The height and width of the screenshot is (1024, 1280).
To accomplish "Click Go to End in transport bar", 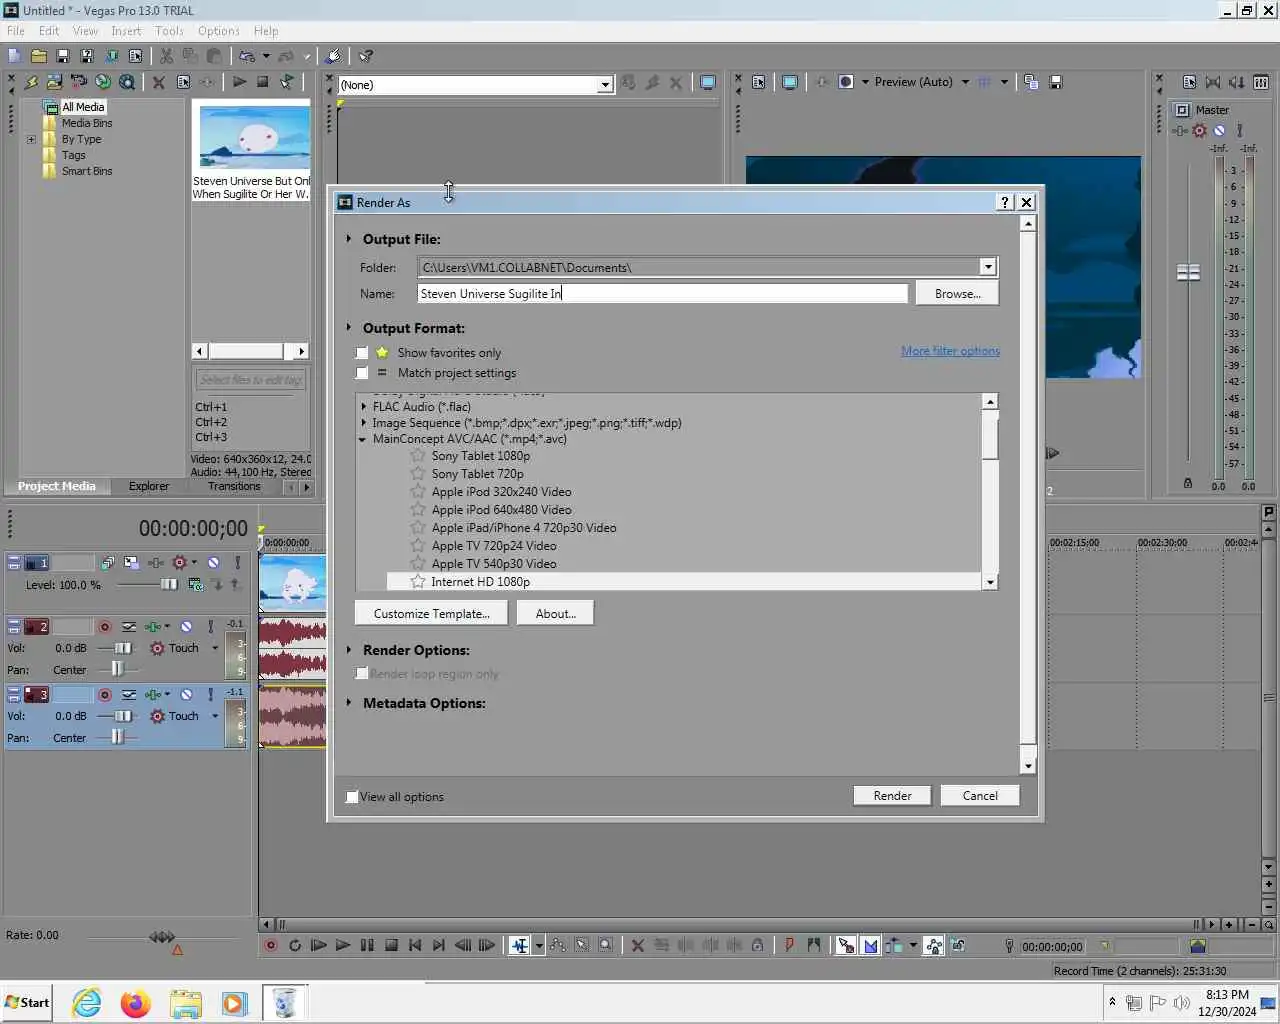I will (438, 945).
